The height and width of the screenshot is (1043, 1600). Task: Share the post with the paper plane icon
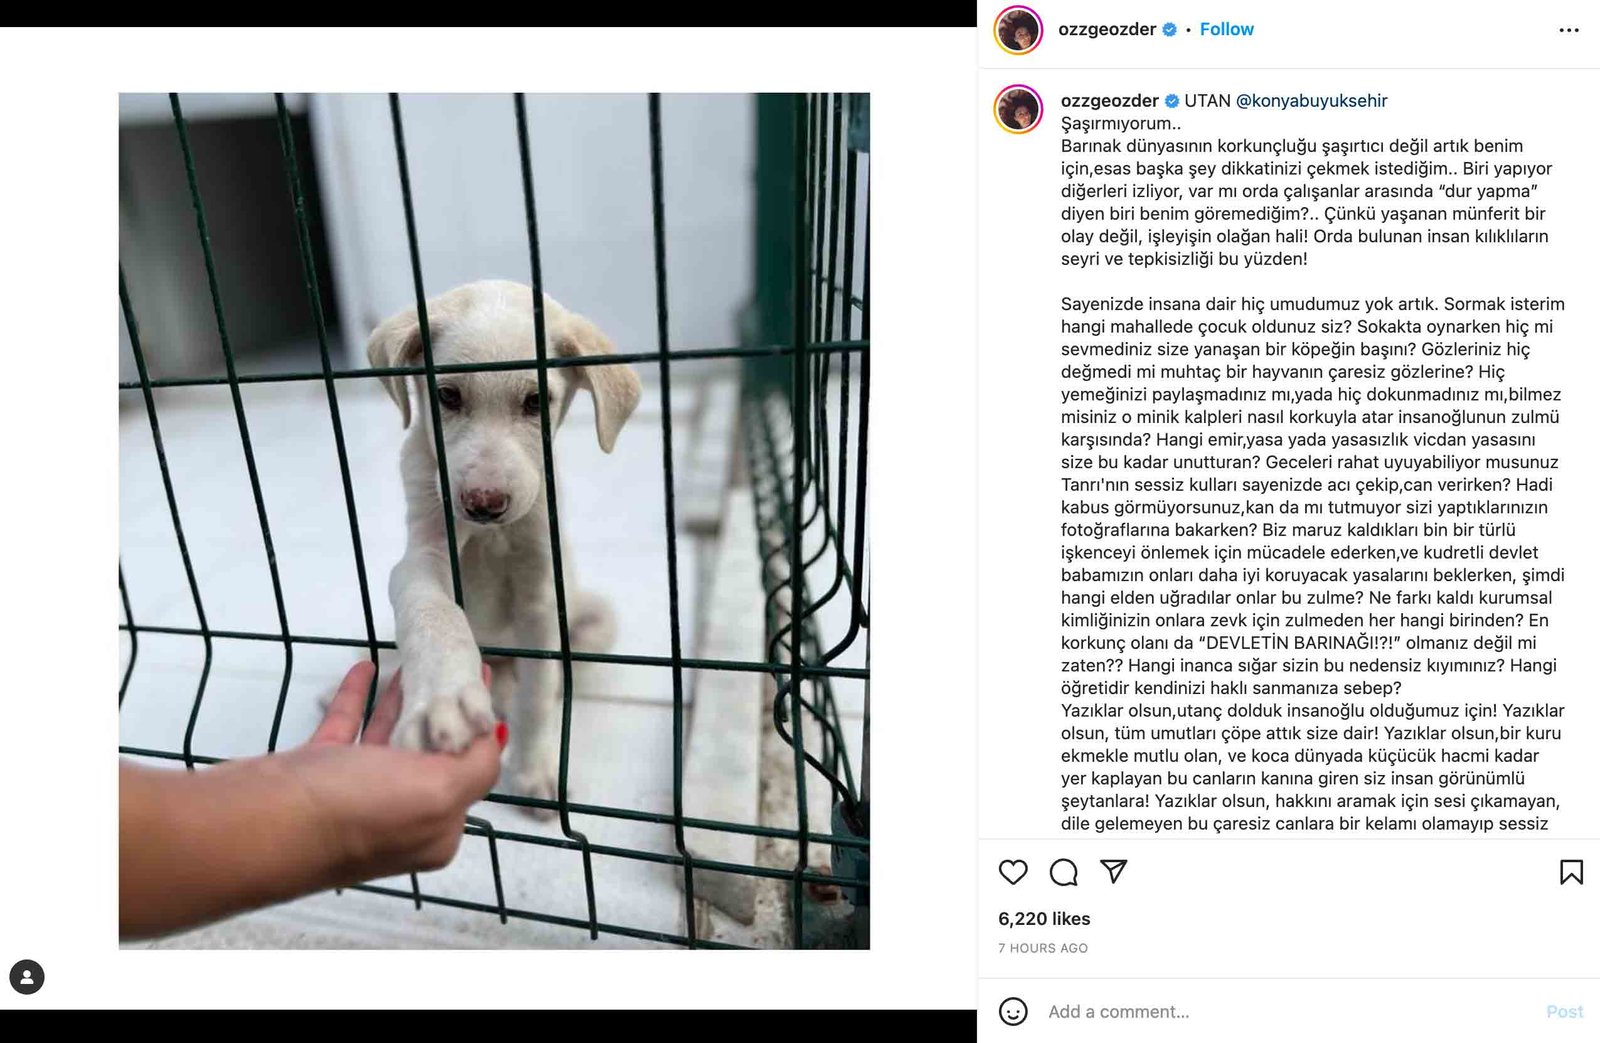tap(1113, 871)
